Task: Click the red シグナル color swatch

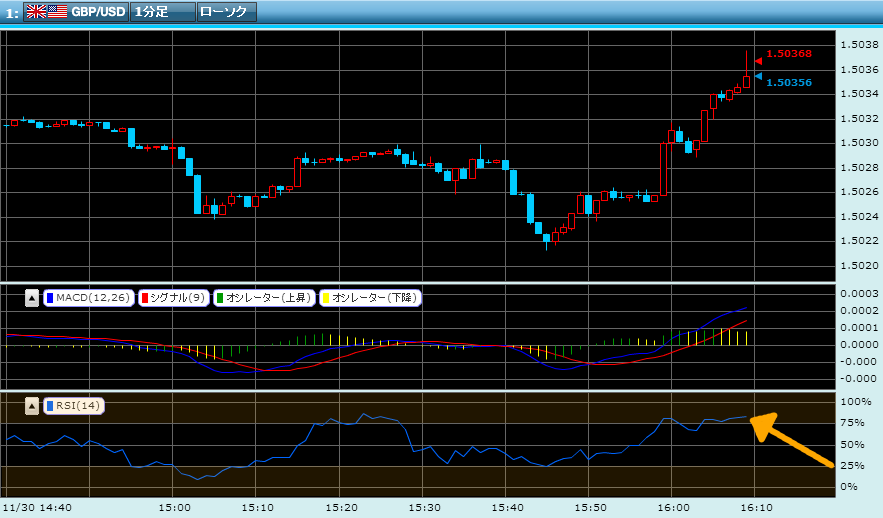Action: click(144, 298)
